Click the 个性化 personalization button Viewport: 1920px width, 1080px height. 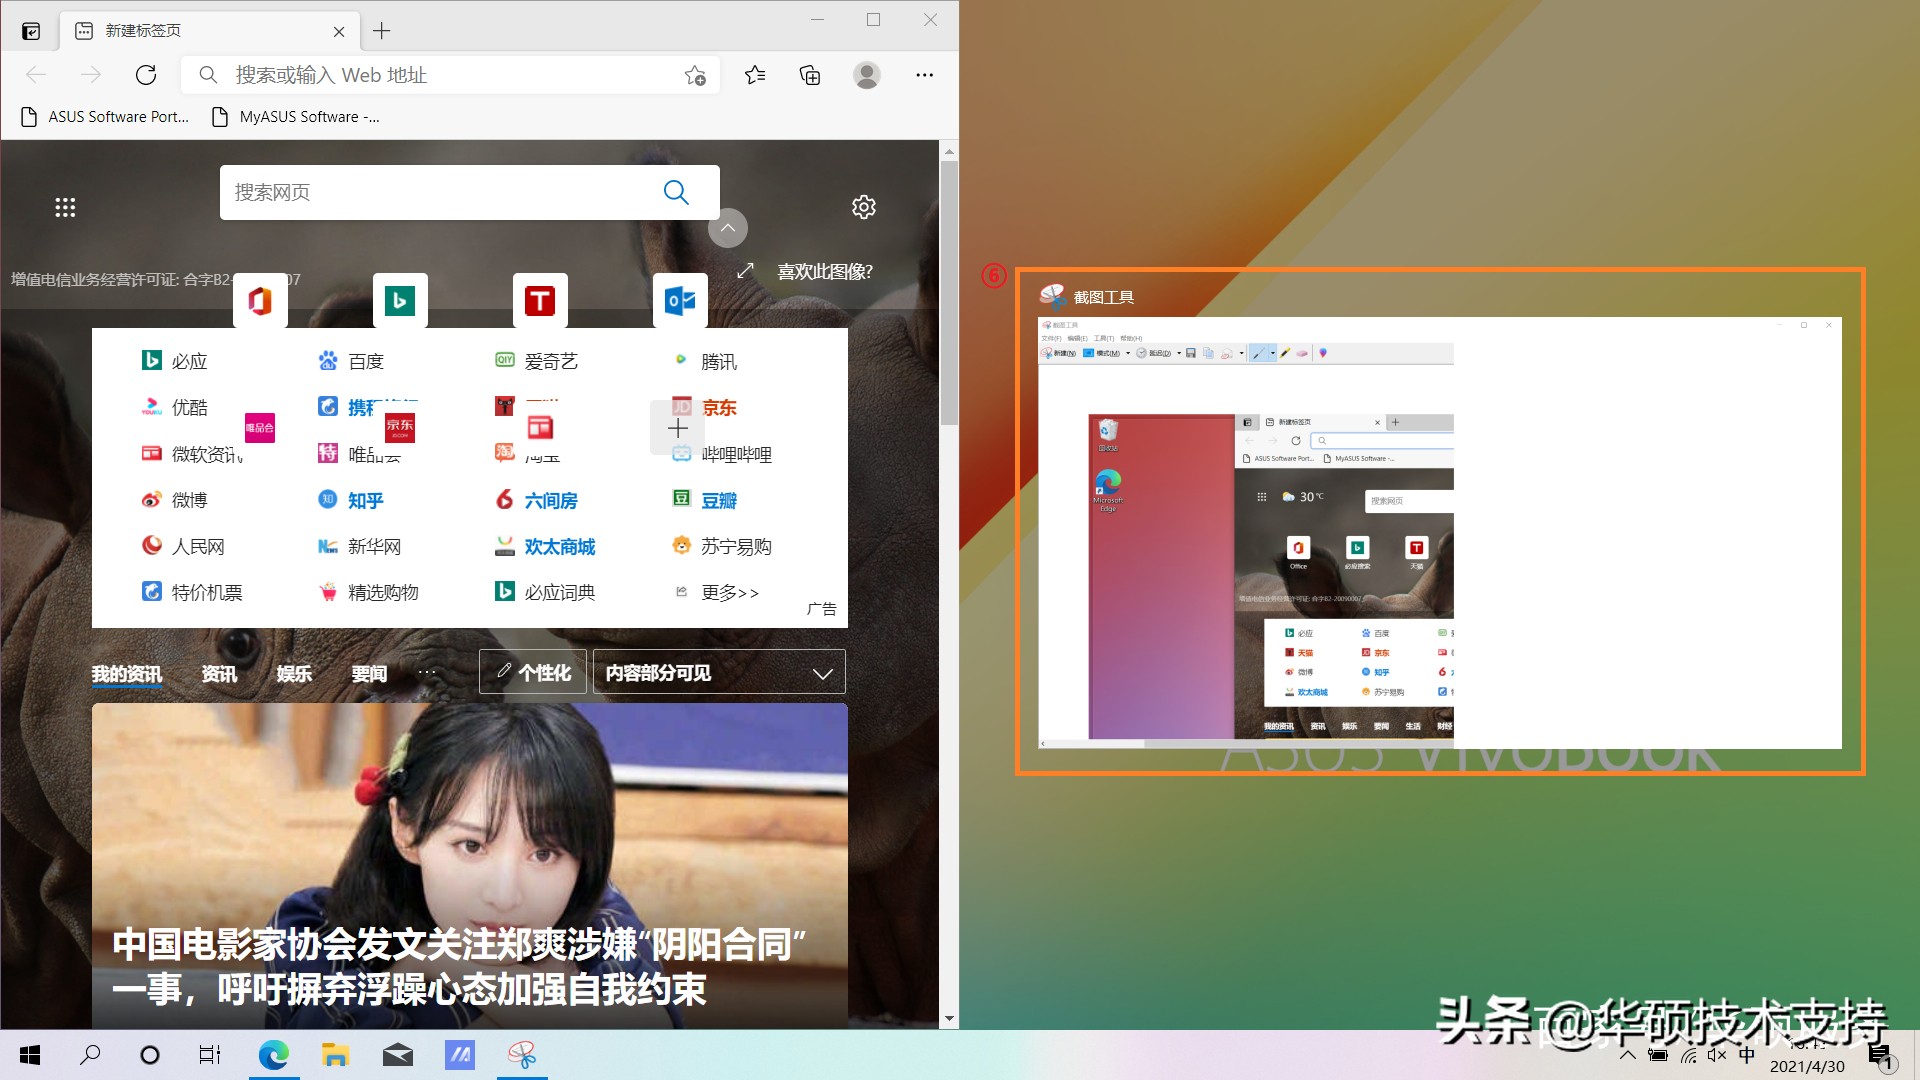click(x=532, y=672)
